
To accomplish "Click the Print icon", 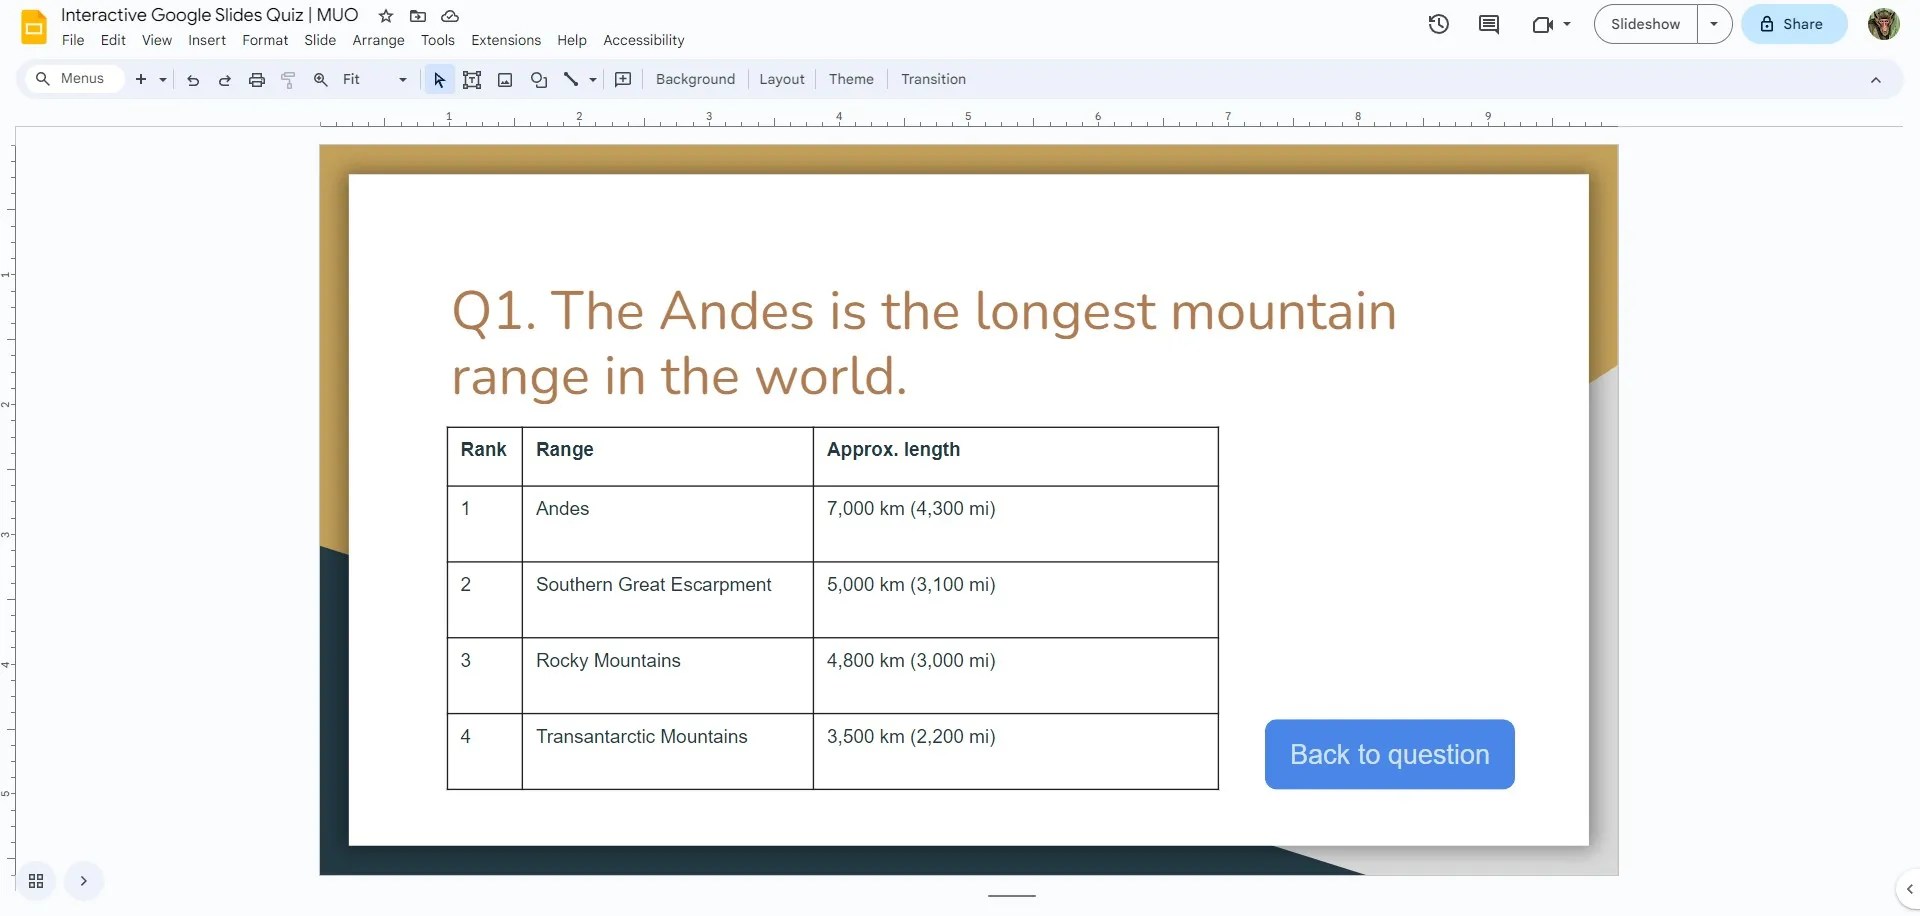I will coord(256,79).
